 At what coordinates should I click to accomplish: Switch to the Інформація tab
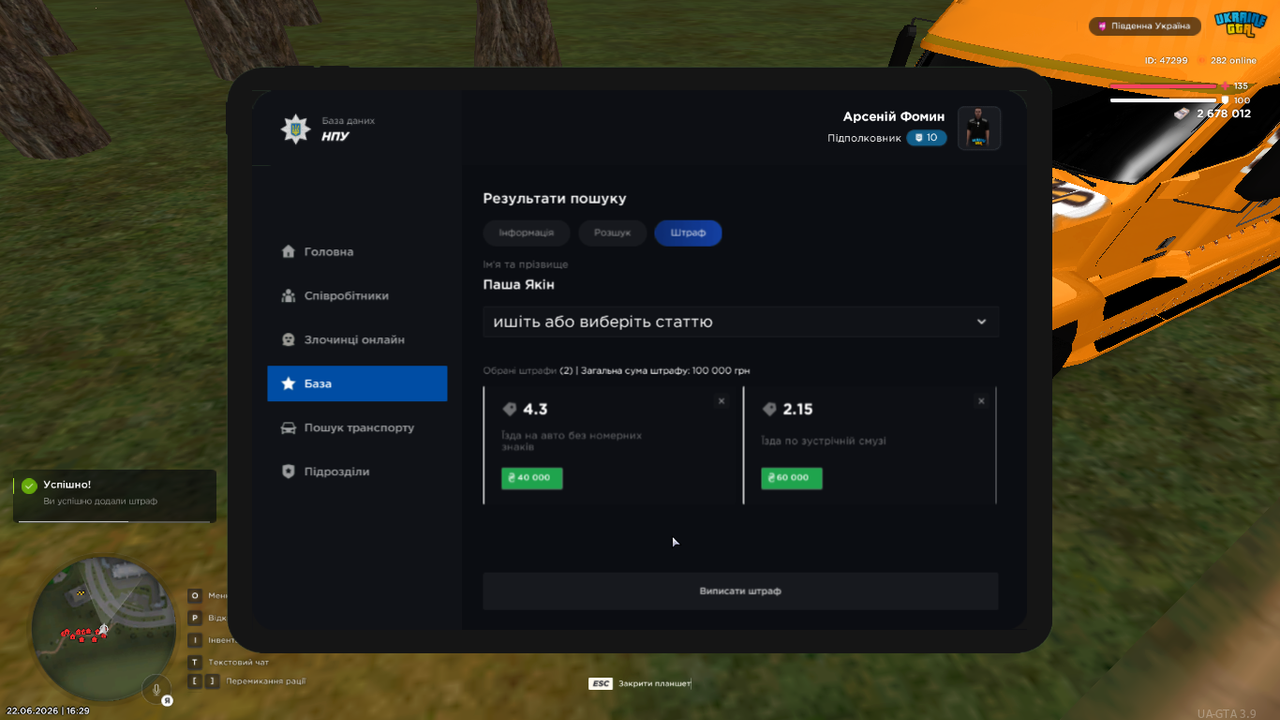coord(526,233)
